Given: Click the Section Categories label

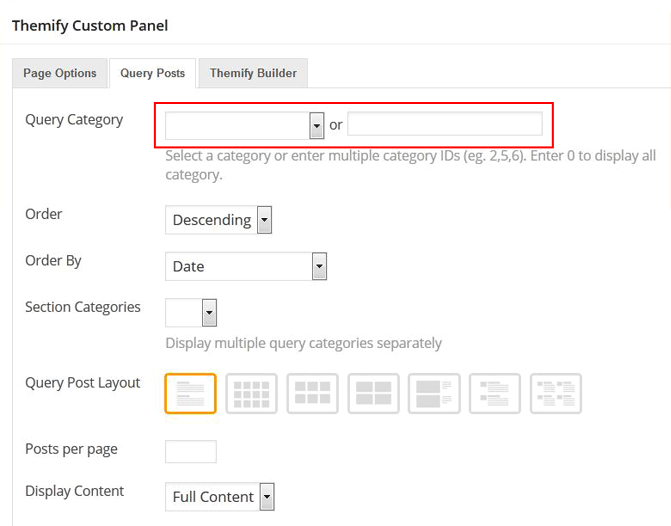Looking at the screenshot, I should (x=83, y=307).
